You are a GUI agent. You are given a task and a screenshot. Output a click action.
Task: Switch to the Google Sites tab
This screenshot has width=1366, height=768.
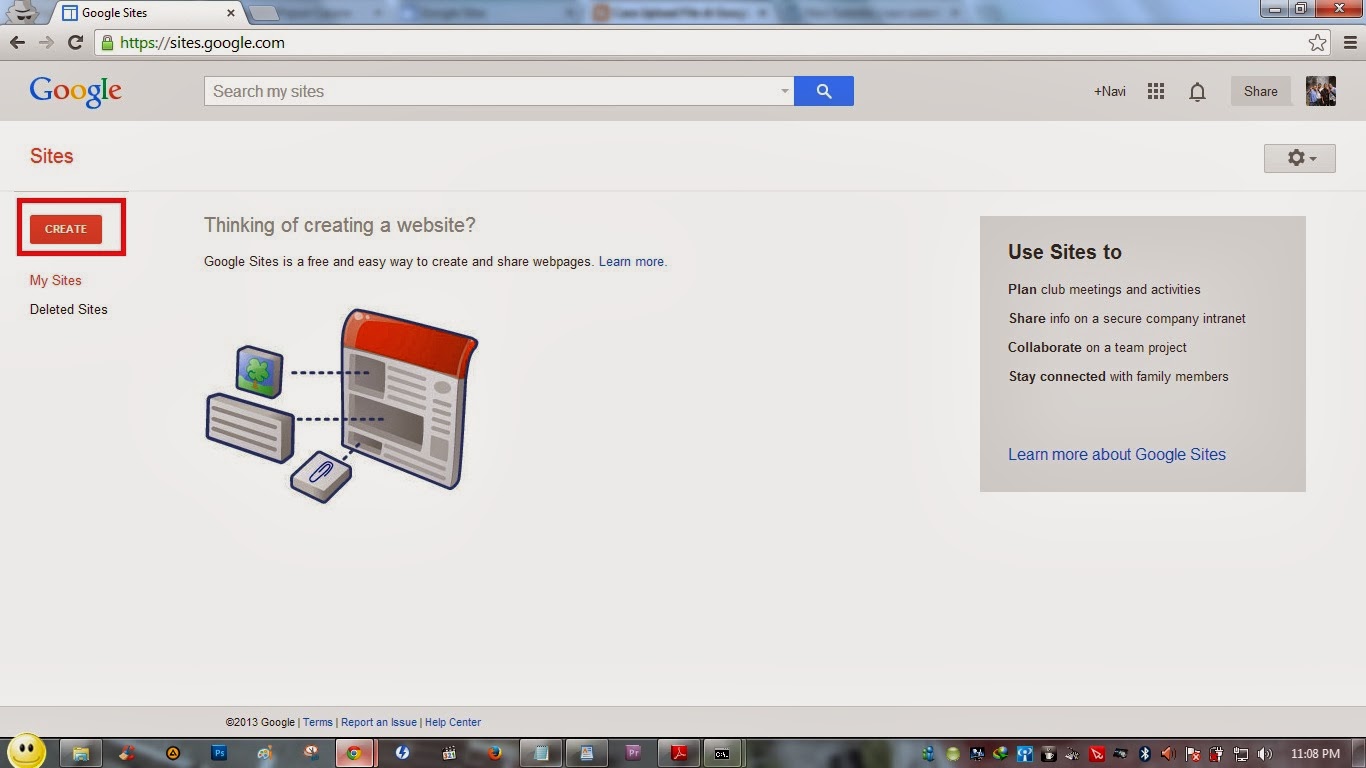coord(140,13)
